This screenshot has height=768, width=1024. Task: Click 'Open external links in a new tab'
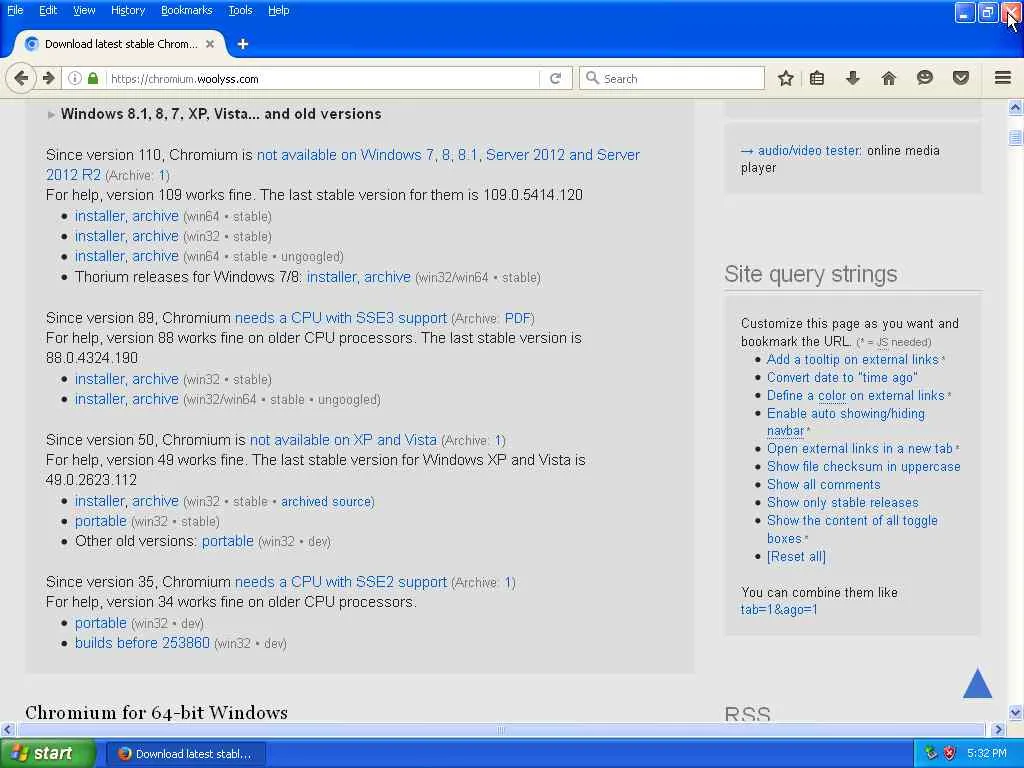pyautogui.click(x=859, y=449)
